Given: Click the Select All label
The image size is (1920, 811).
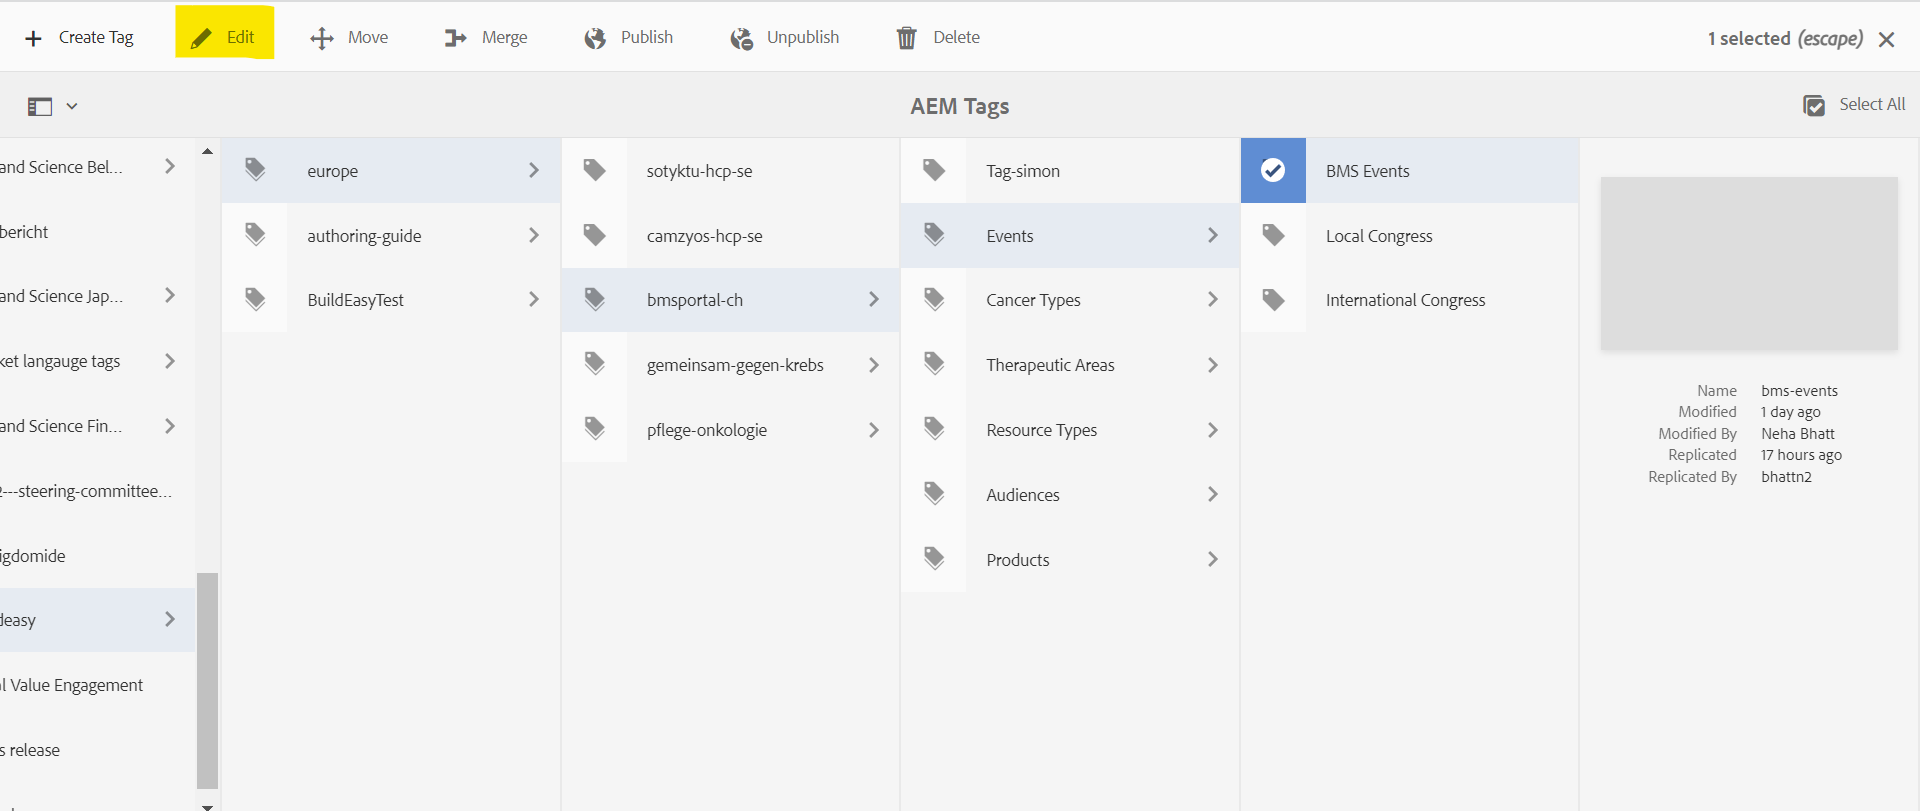Looking at the screenshot, I should (1872, 104).
